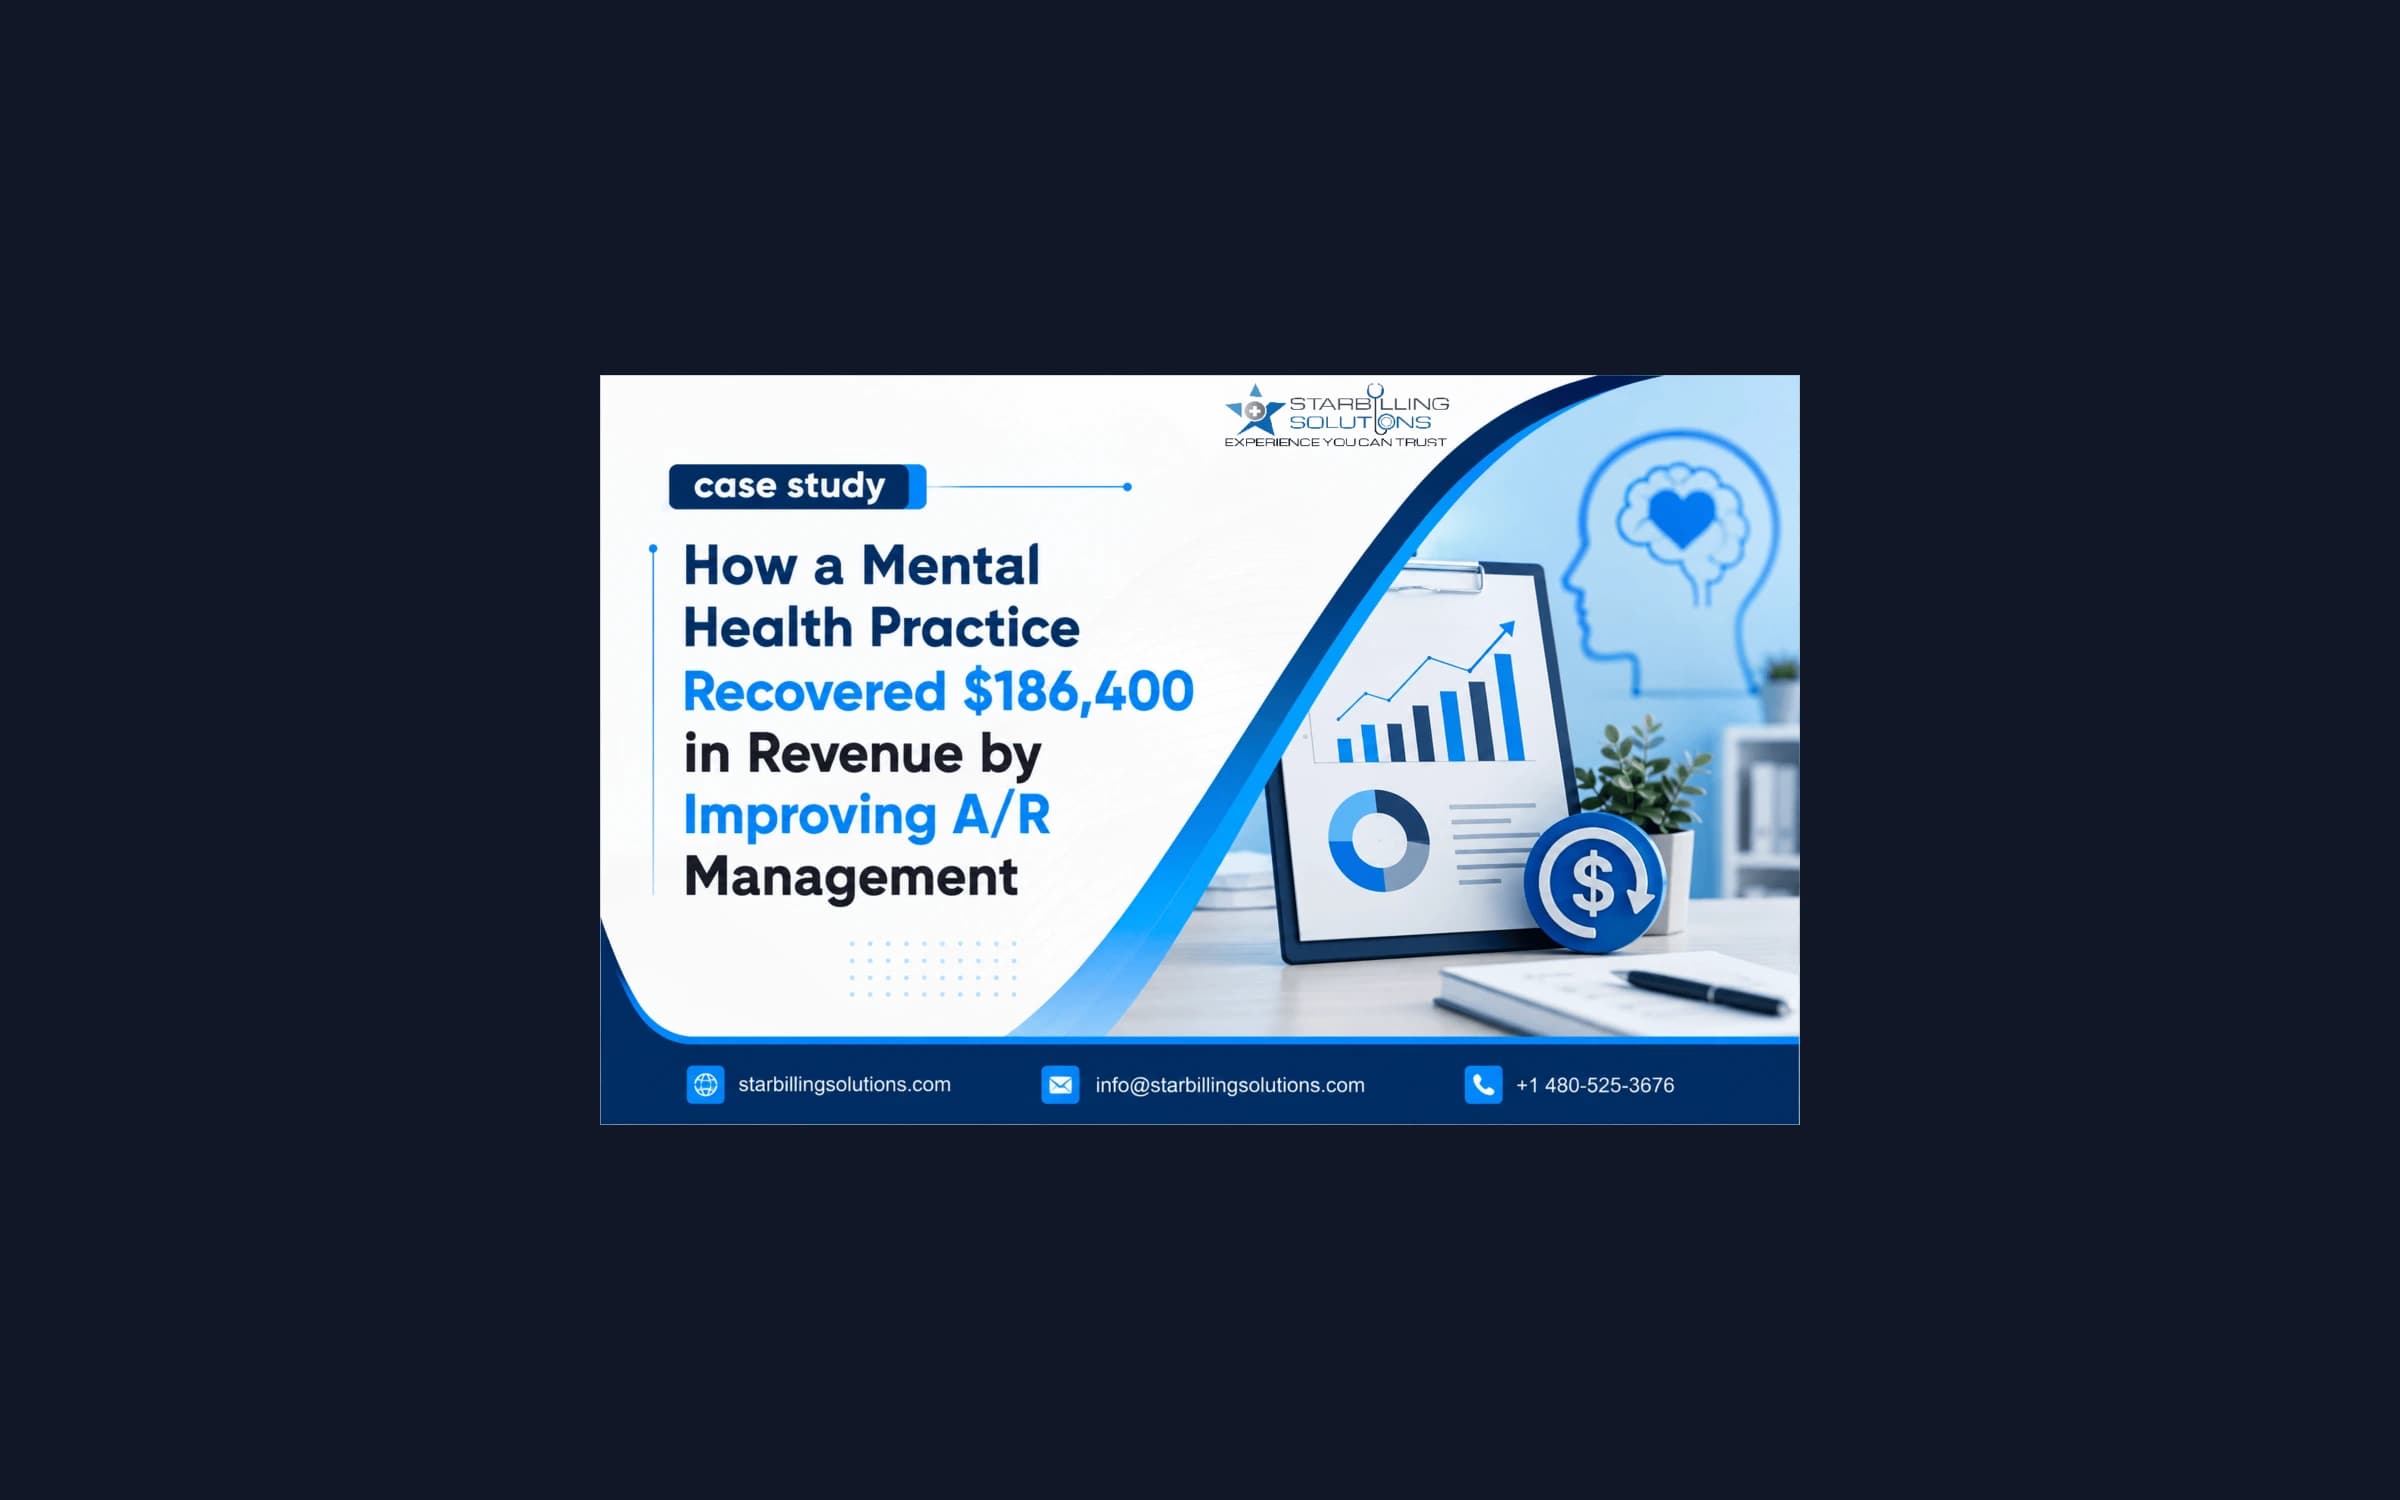Click the Star Billing Solutions logo

coord(1337,416)
